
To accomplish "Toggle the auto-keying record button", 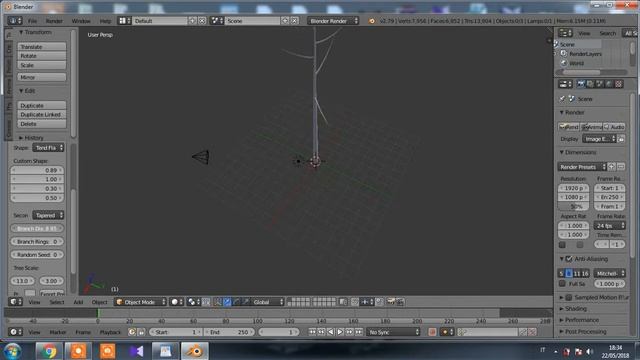I will click(432, 332).
